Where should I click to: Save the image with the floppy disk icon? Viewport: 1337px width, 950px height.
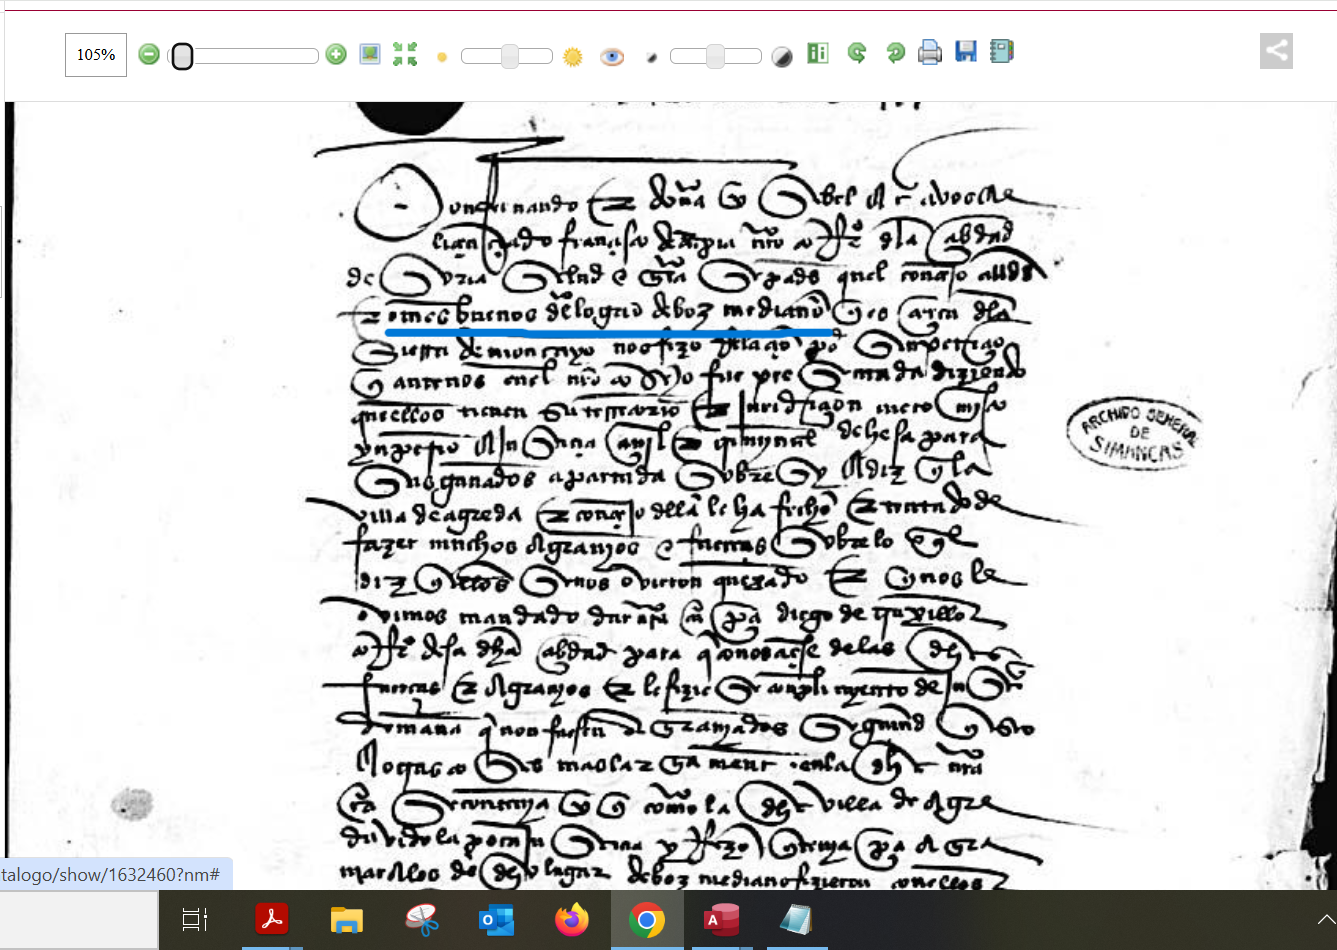966,52
